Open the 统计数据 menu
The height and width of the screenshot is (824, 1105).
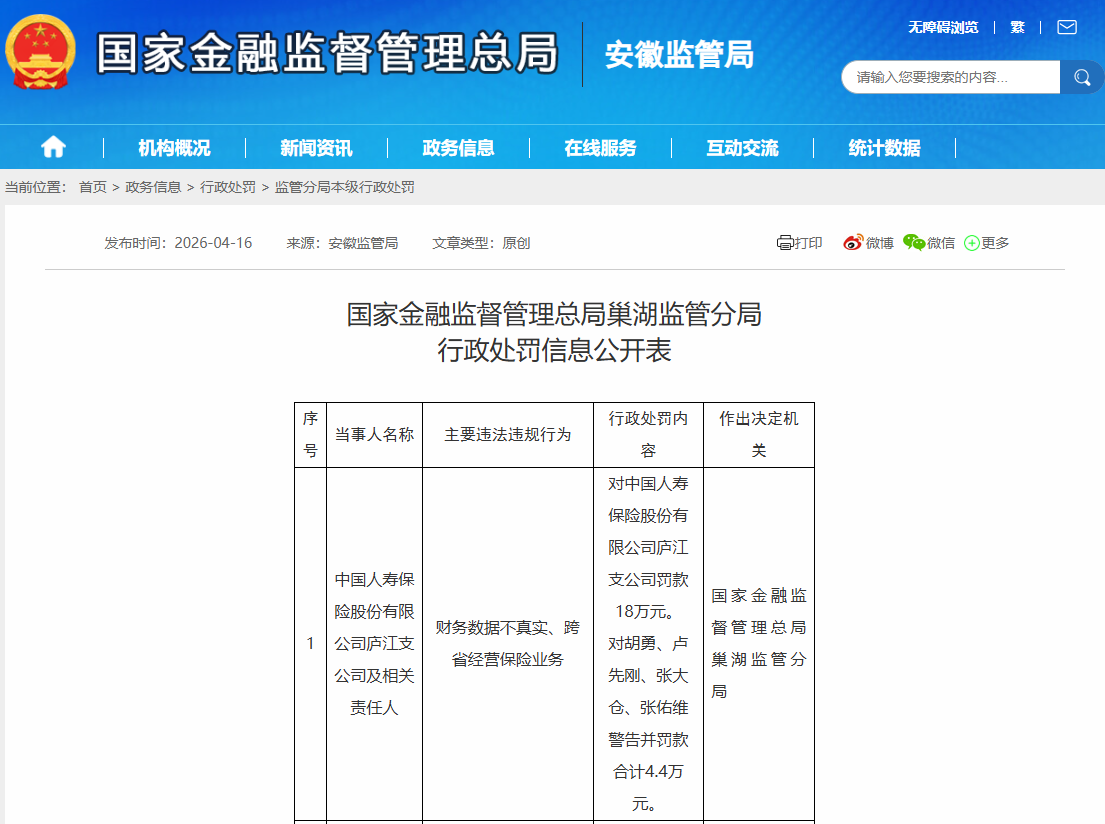[884, 148]
